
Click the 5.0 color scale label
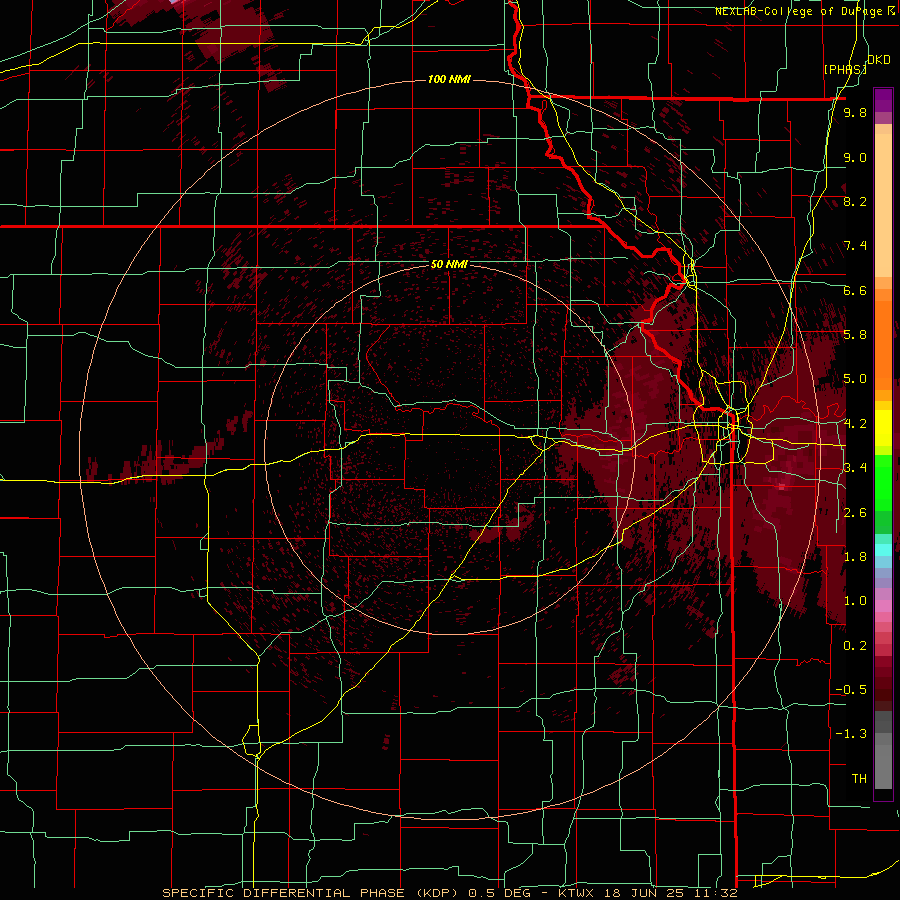(855, 379)
